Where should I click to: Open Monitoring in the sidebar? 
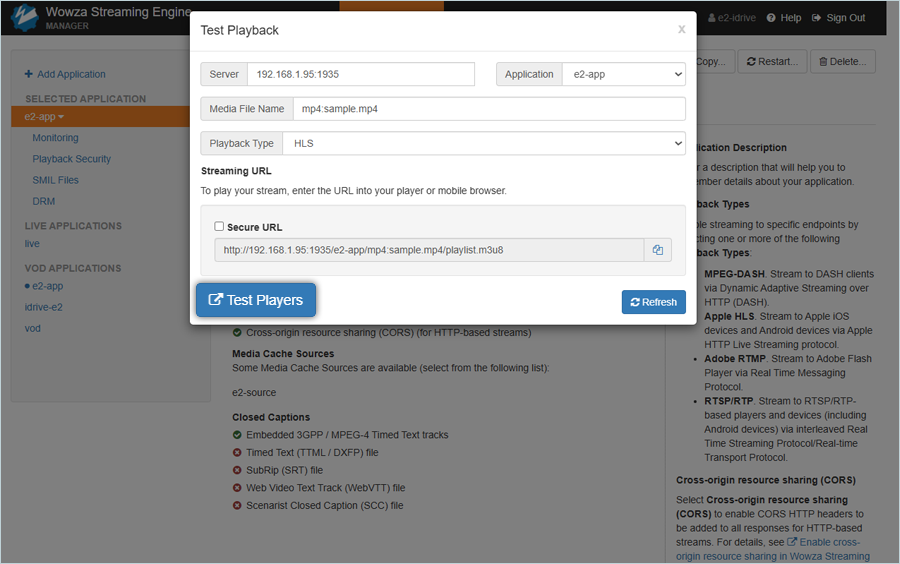[x=55, y=138]
